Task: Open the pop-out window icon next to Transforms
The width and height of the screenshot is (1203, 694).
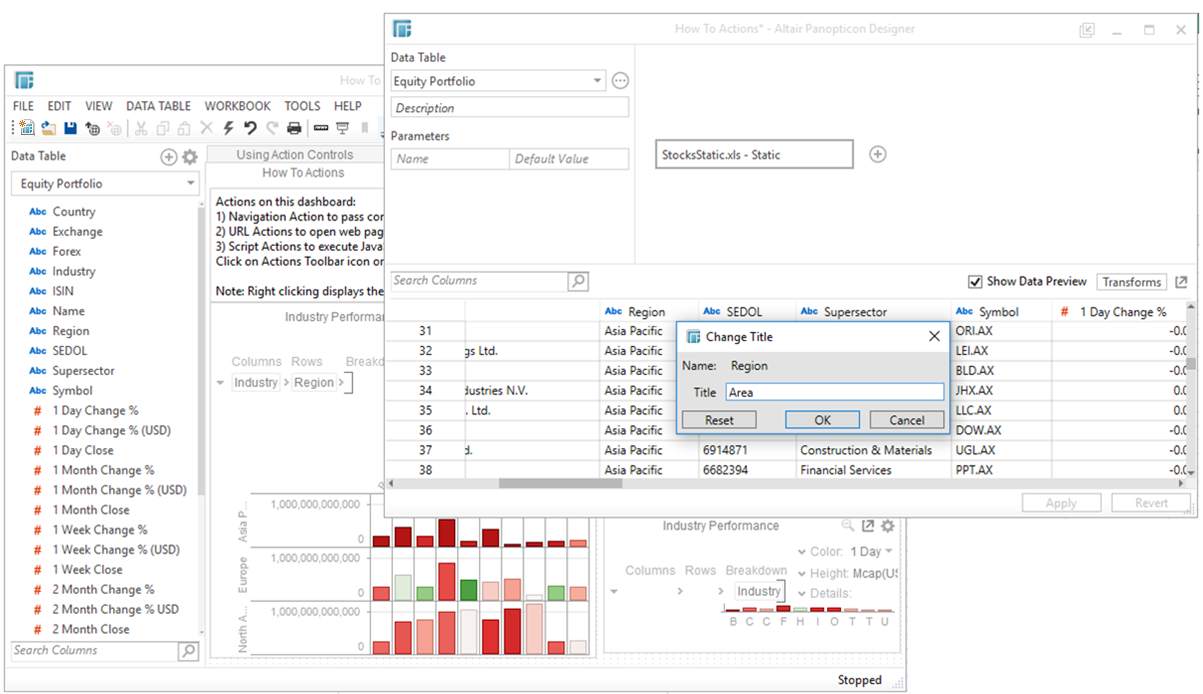Action: 1181,282
